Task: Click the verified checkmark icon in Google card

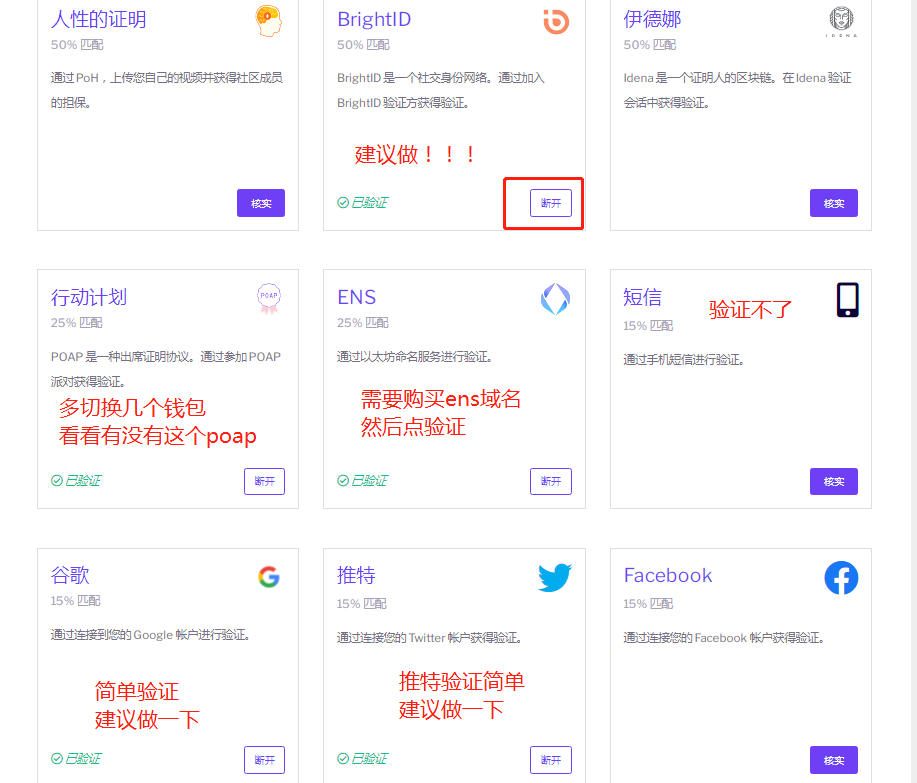Action: point(56,758)
